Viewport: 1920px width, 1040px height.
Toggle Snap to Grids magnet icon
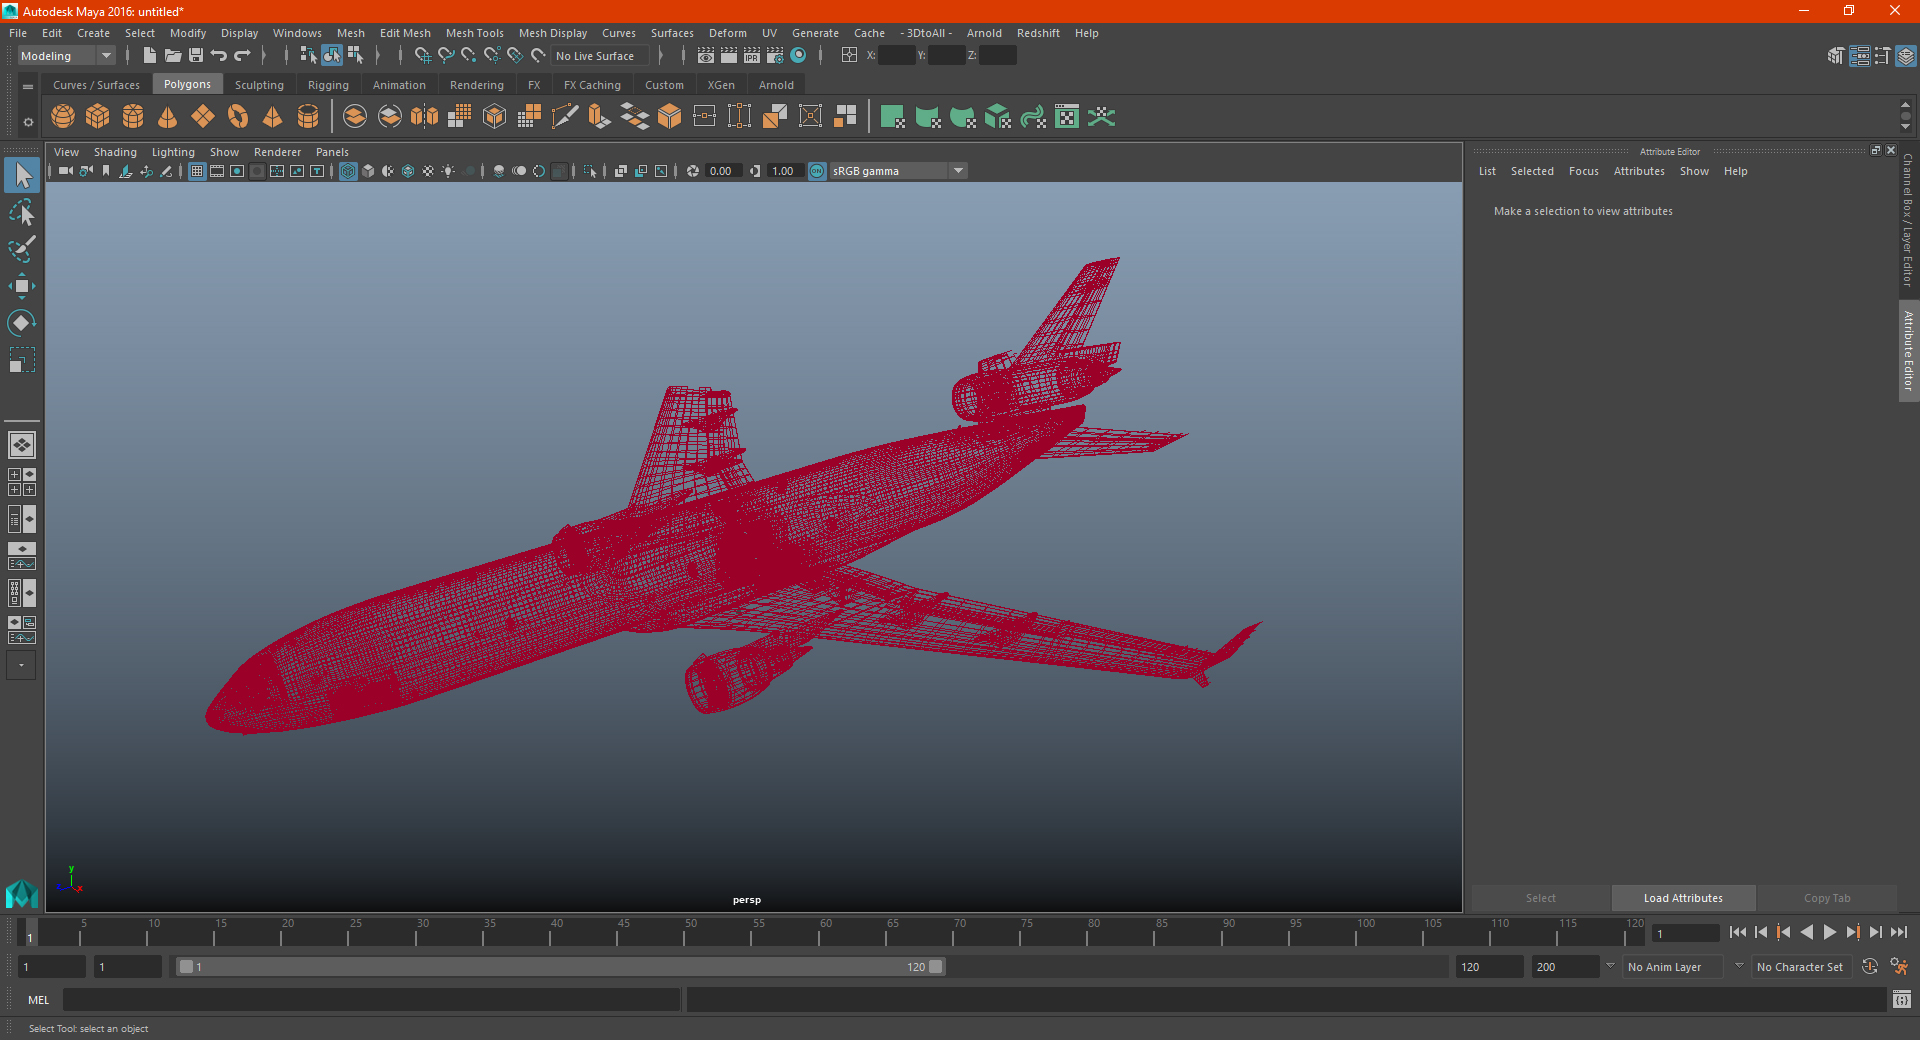click(x=423, y=55)
